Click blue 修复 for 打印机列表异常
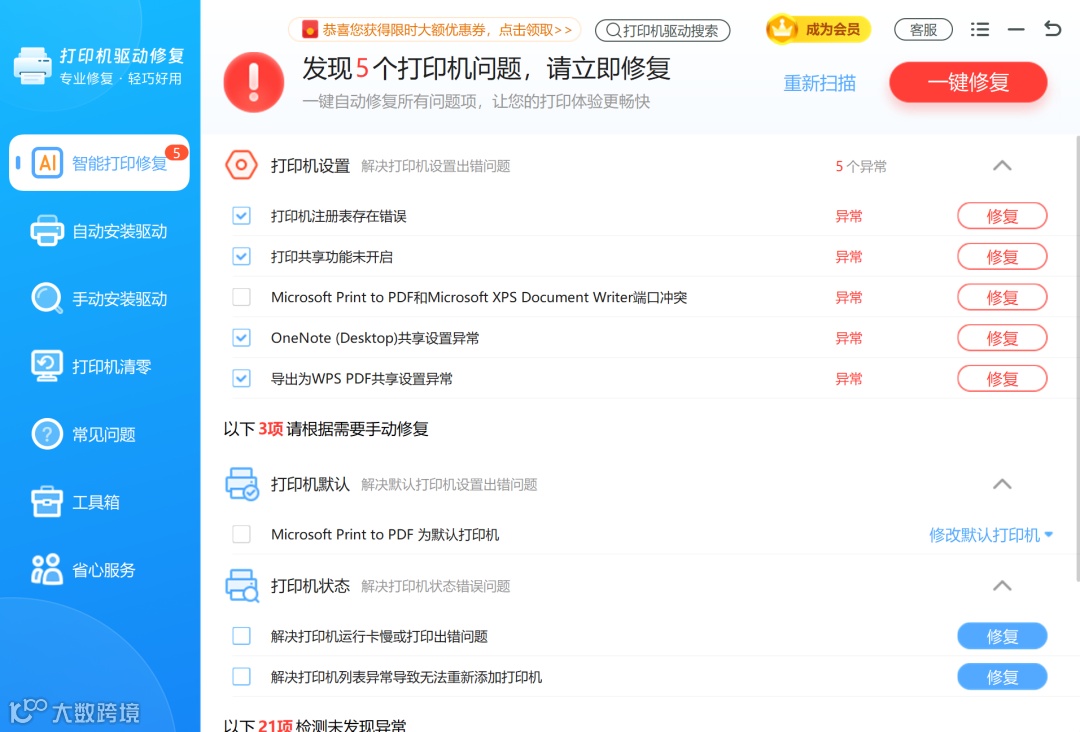Viewport: 1080px width, 732px height. tap(1002, 676)
